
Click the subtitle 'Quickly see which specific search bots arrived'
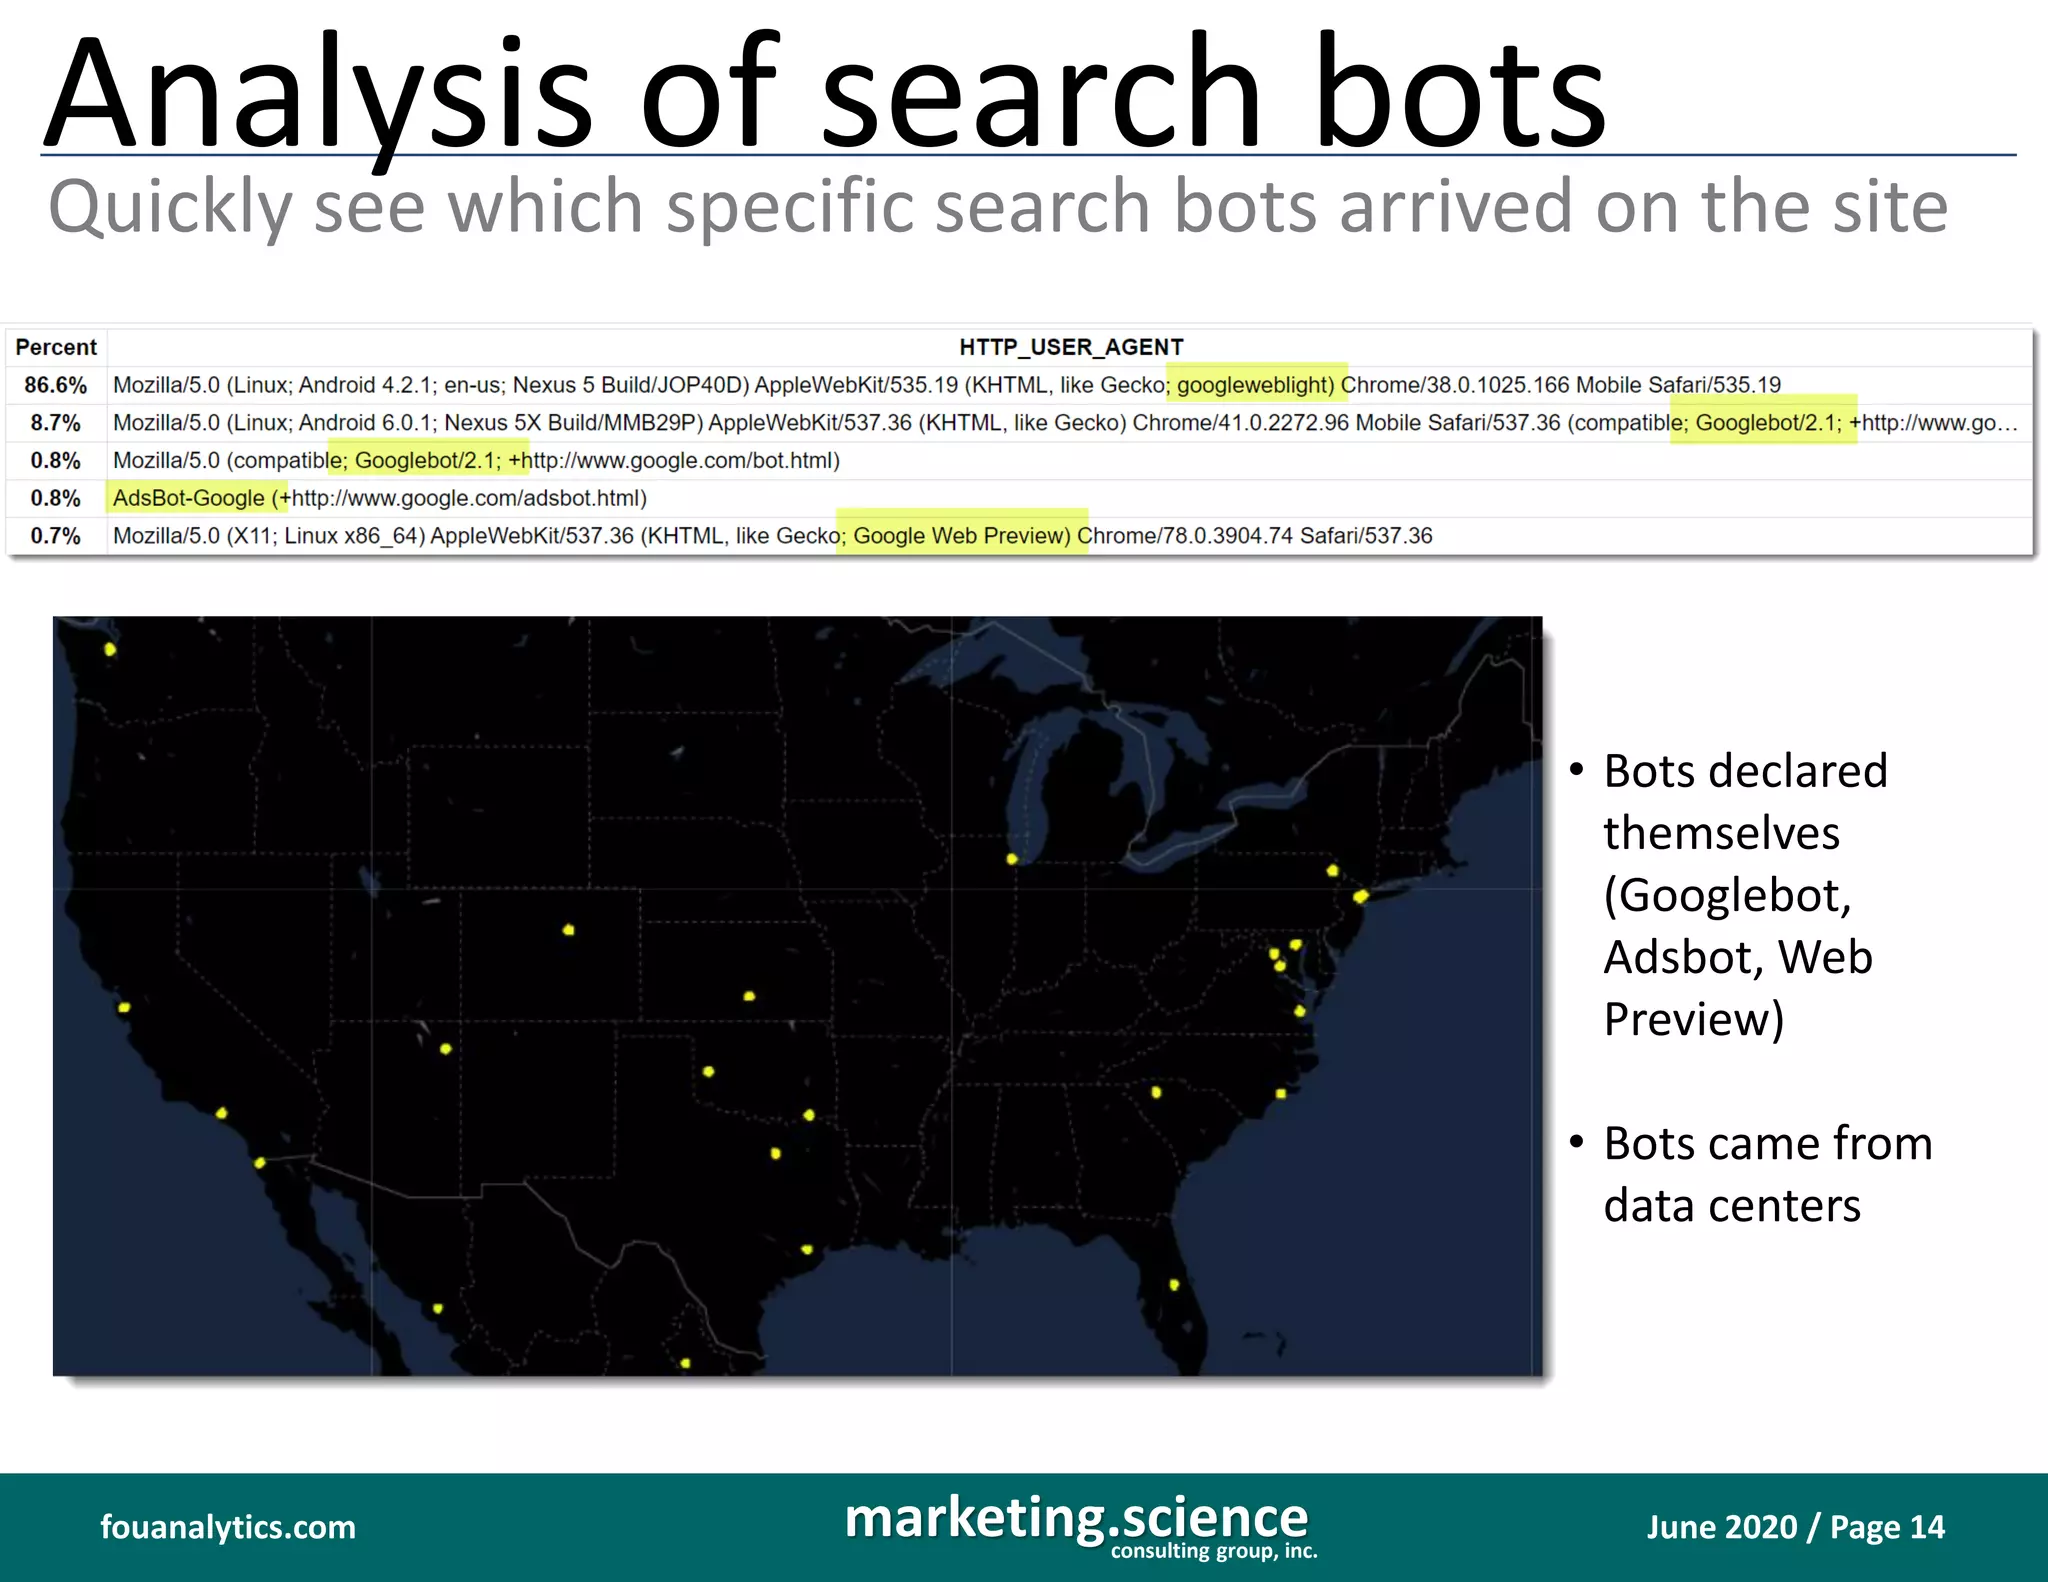[998, 207]
